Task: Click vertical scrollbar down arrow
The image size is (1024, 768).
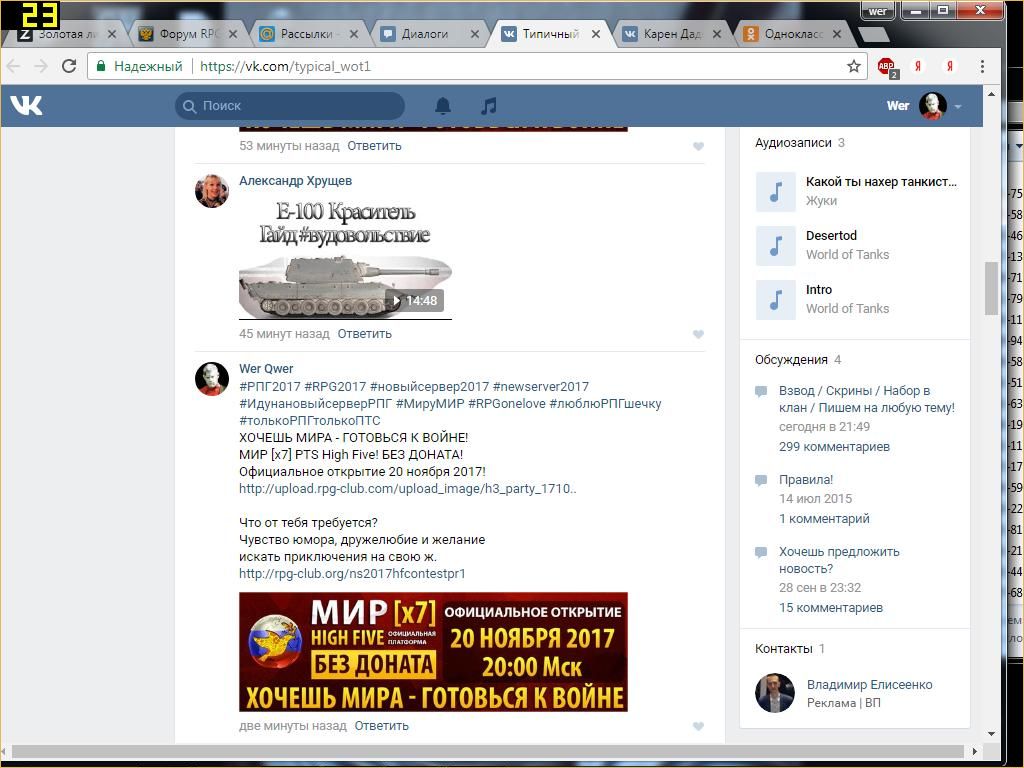Action: [x=991, y=734]
